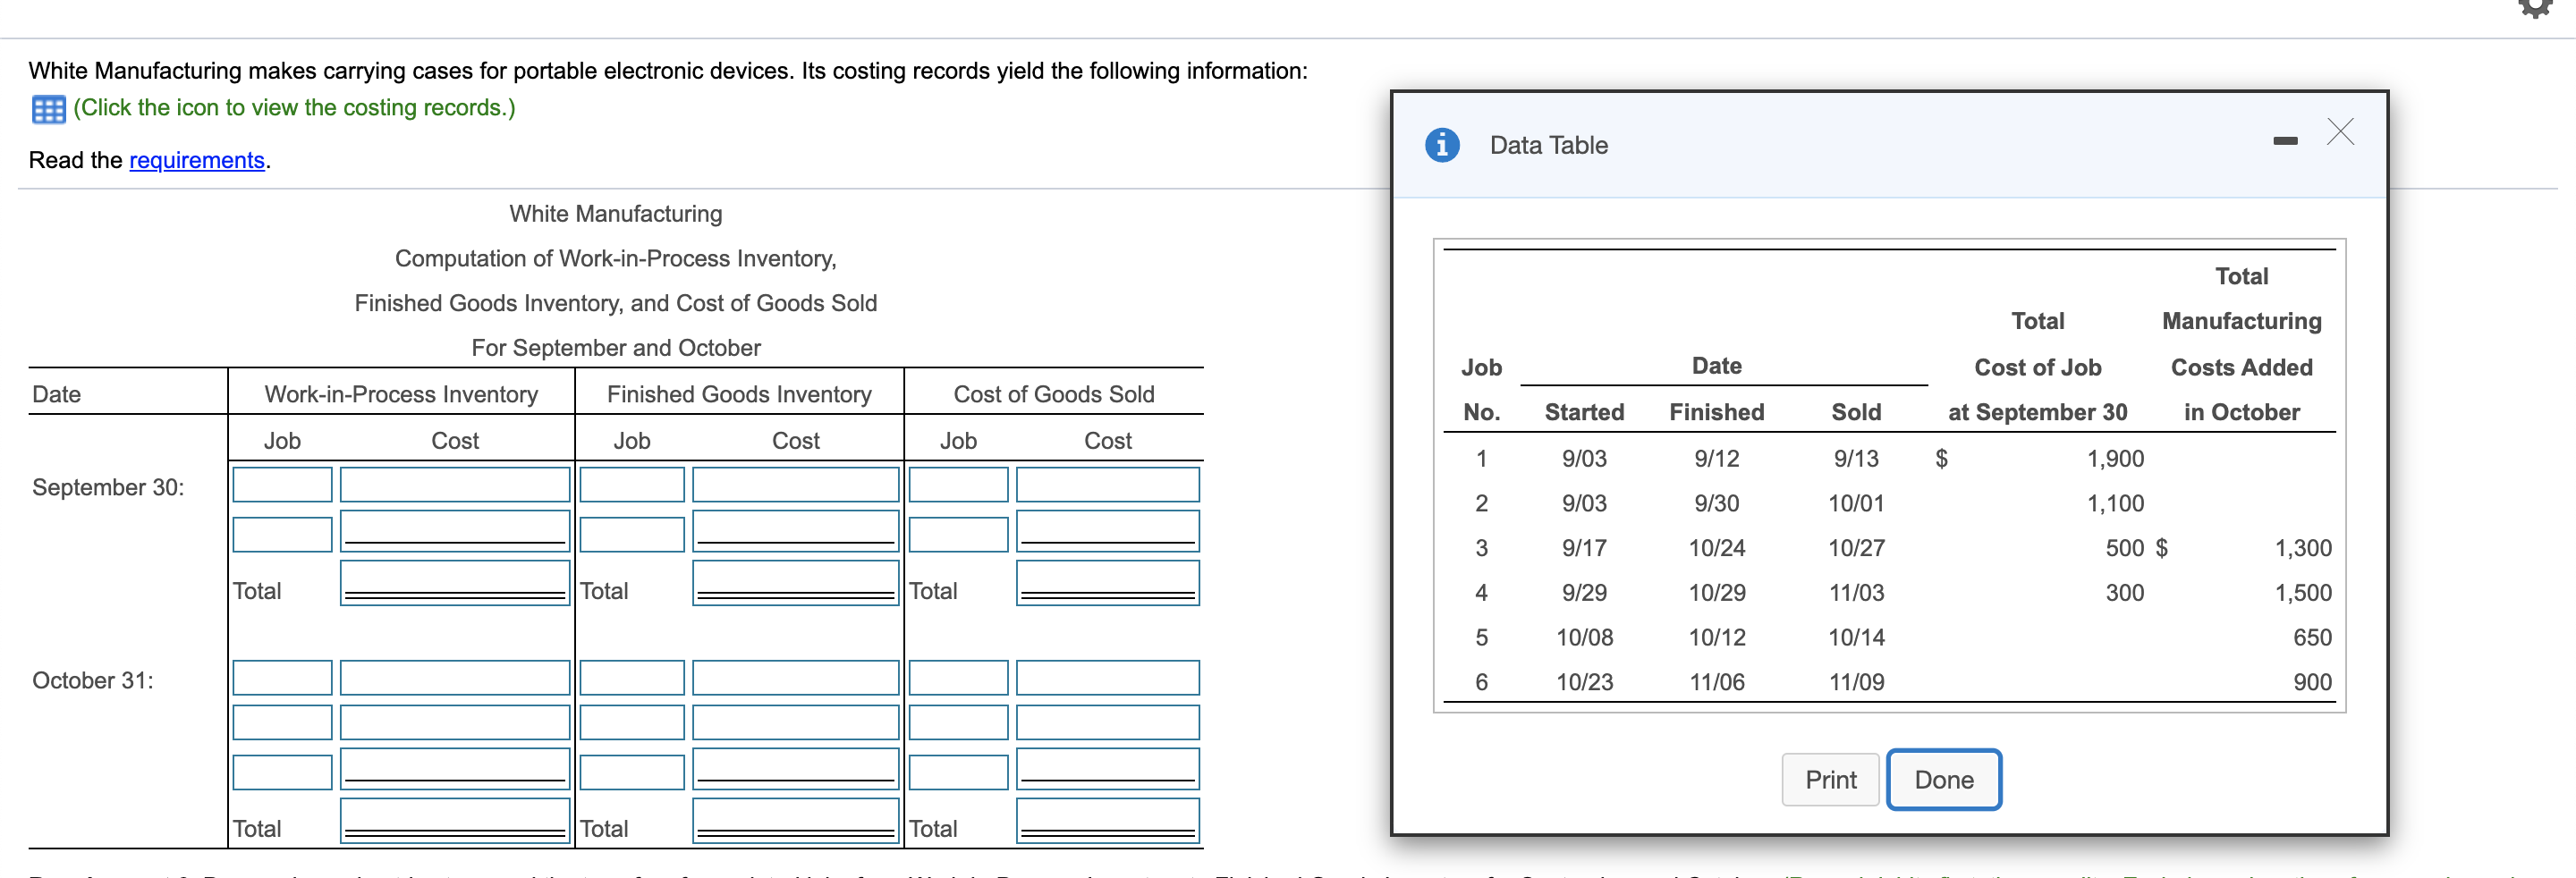
Task: Select third October 31 Work-in-Process Cost field
Action: tap(455, 769)
